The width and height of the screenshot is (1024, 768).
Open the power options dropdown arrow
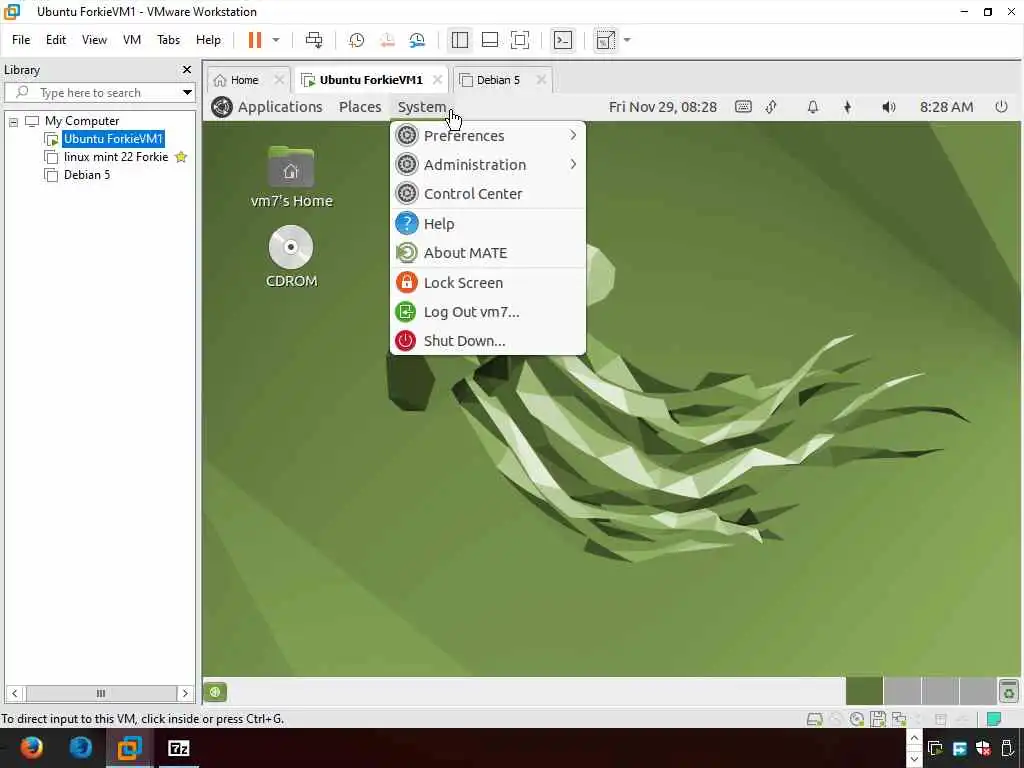click(x=276, y=40)
